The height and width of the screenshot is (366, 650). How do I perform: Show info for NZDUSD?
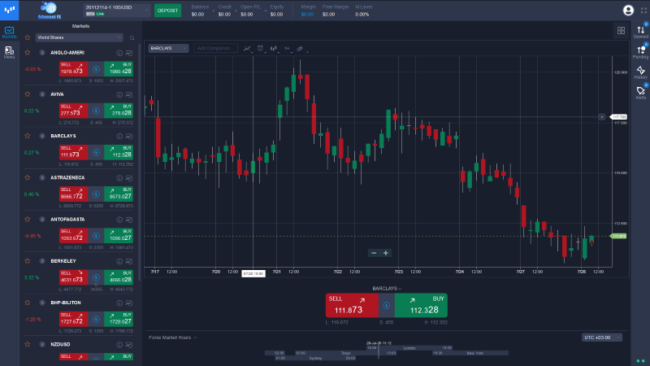119,344
